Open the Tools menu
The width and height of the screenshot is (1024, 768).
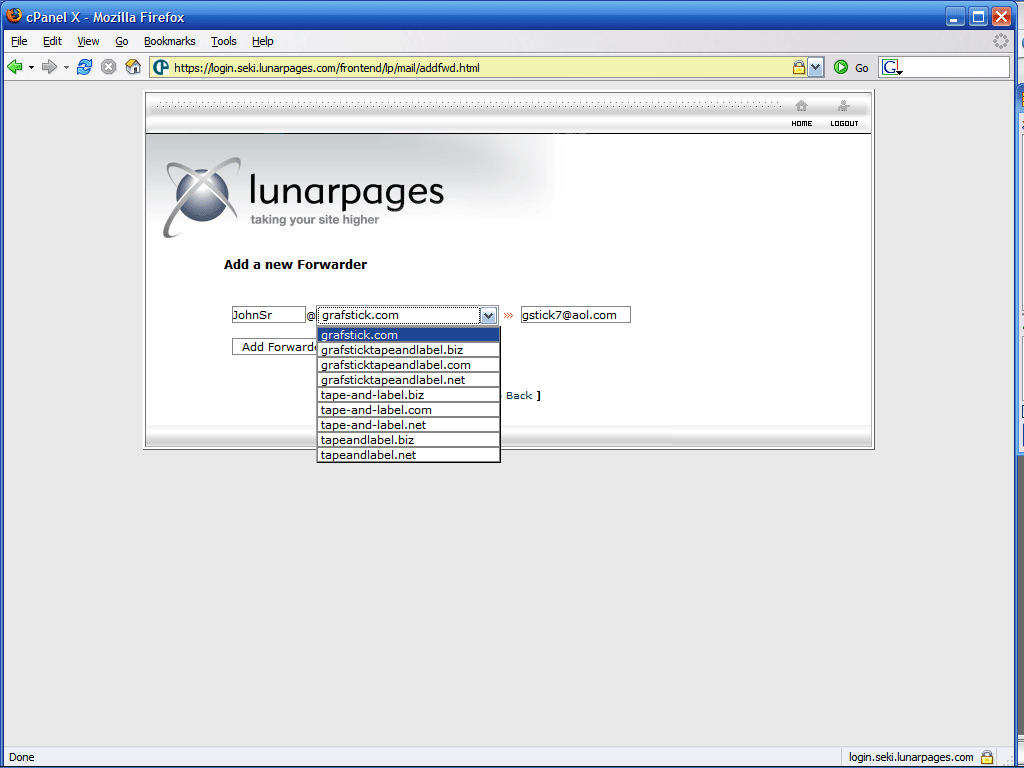(x=223, y=41)
